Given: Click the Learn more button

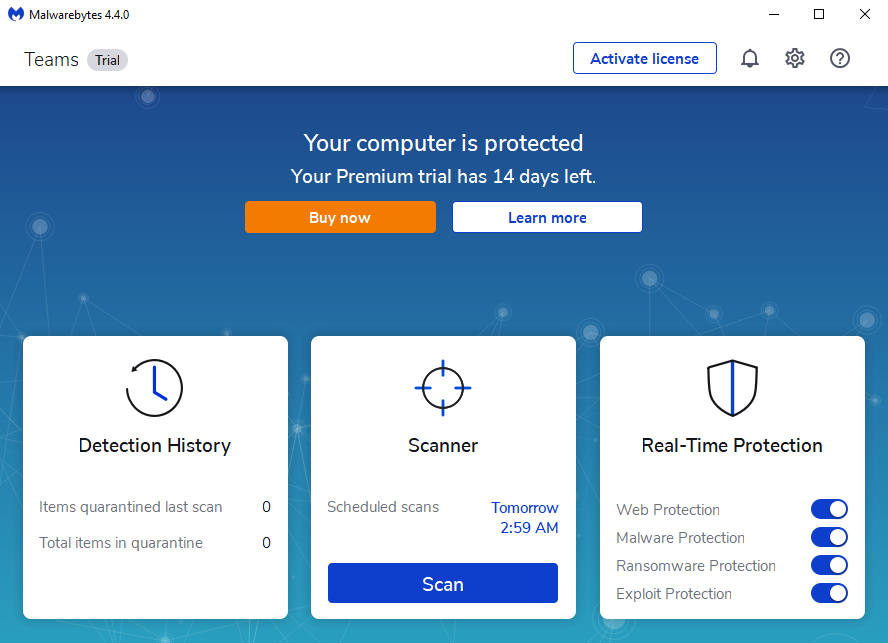Looking at the screenshot, I should click(547, 217).
